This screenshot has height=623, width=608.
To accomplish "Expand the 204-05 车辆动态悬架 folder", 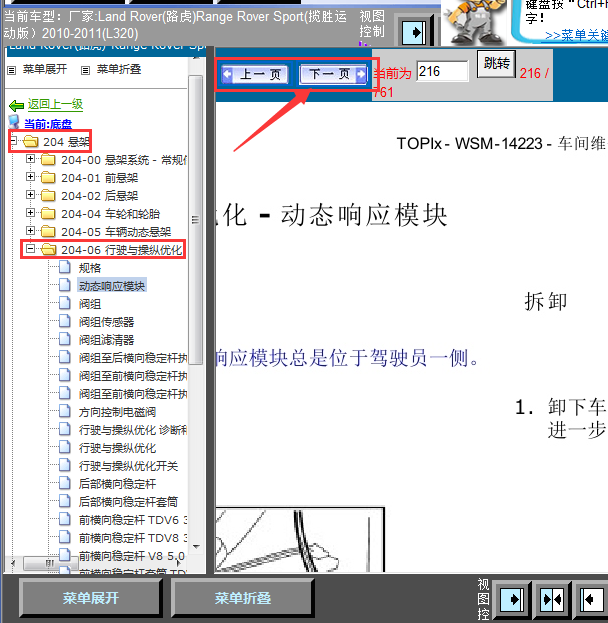I will (x=30, y=230).
